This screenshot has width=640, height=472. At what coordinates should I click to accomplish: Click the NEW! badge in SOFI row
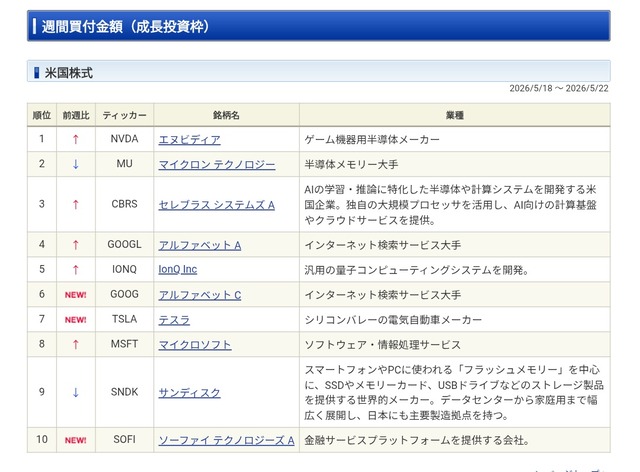76,440
